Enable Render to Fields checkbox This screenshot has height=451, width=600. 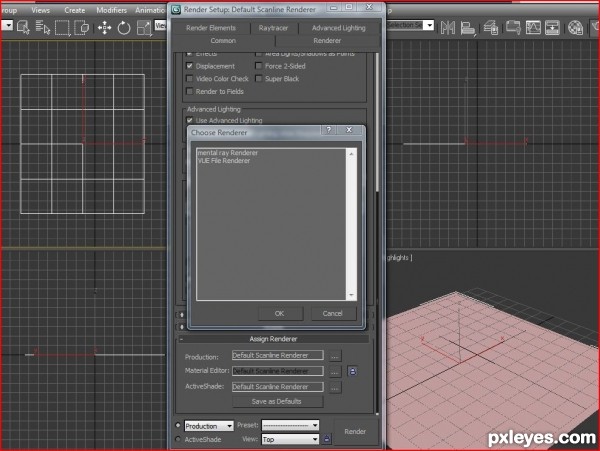click(189, 91)
